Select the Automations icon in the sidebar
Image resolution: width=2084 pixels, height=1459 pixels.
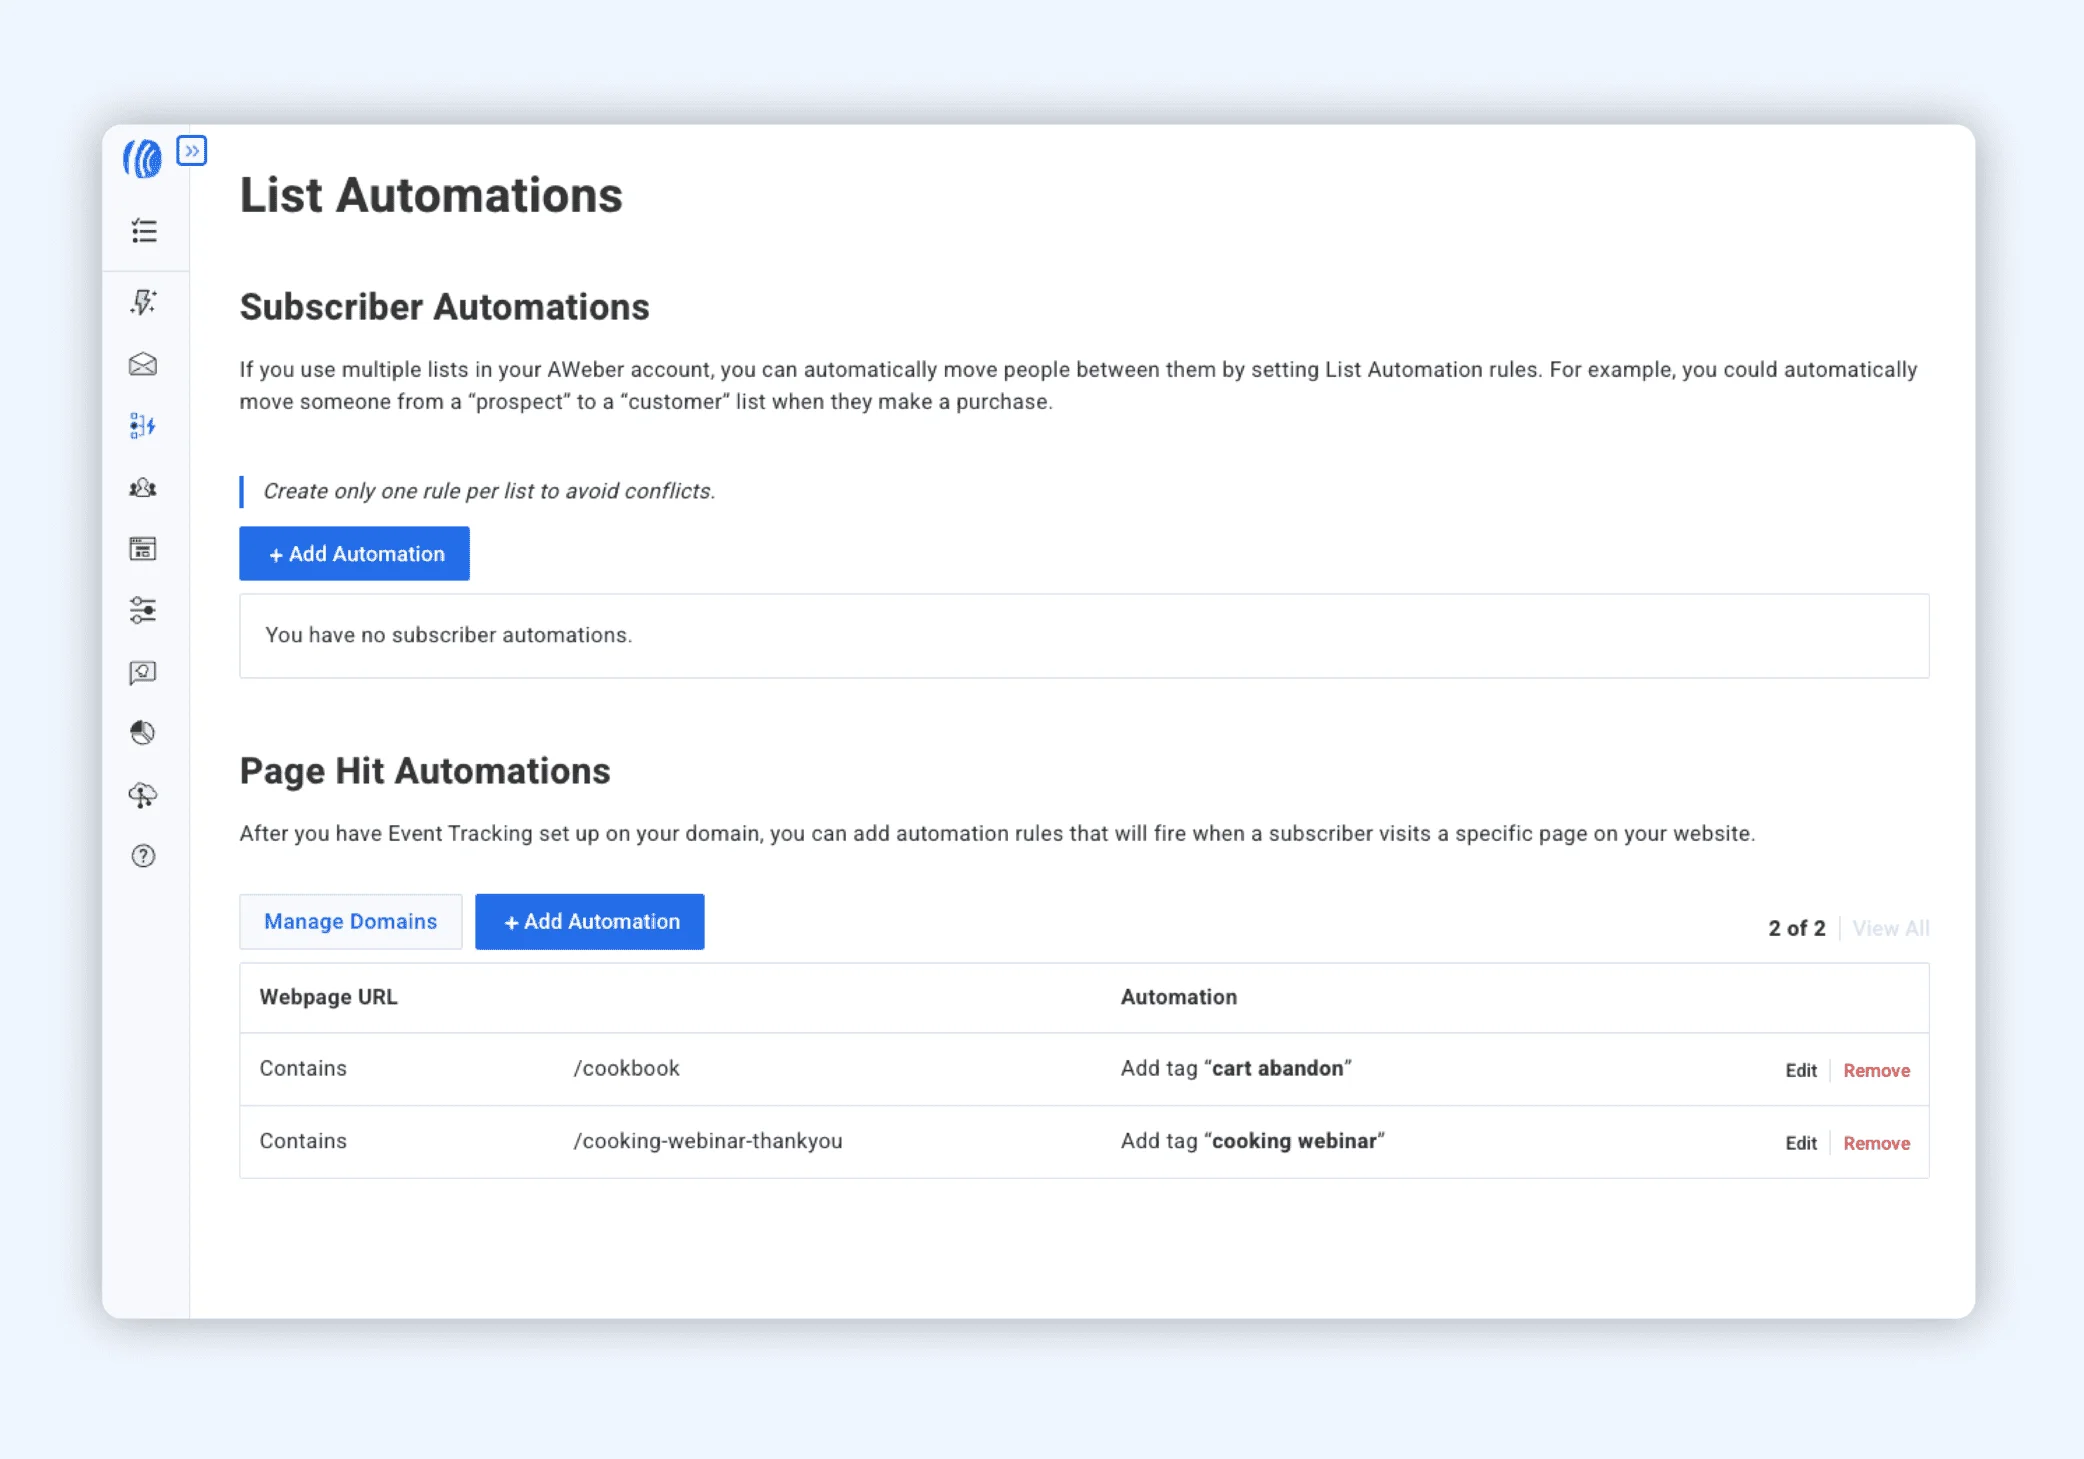(x=143, y=426)
